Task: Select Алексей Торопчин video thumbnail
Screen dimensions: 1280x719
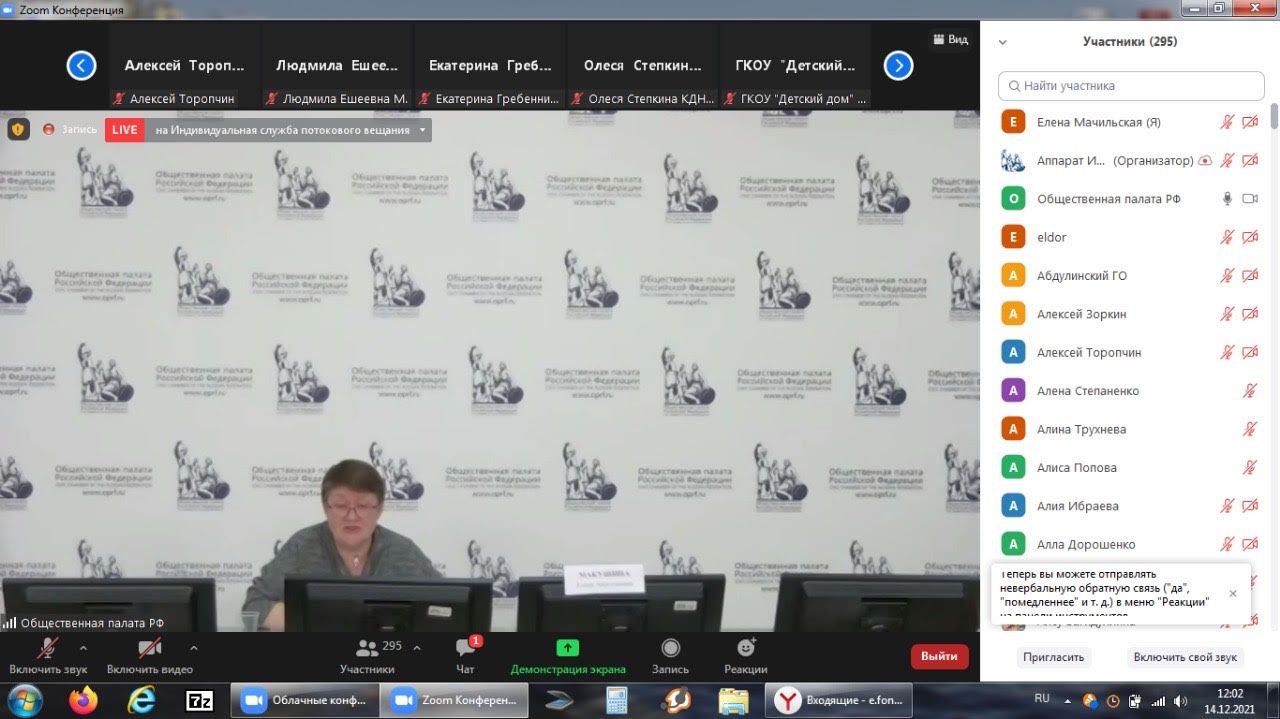Action: point(184,66)
